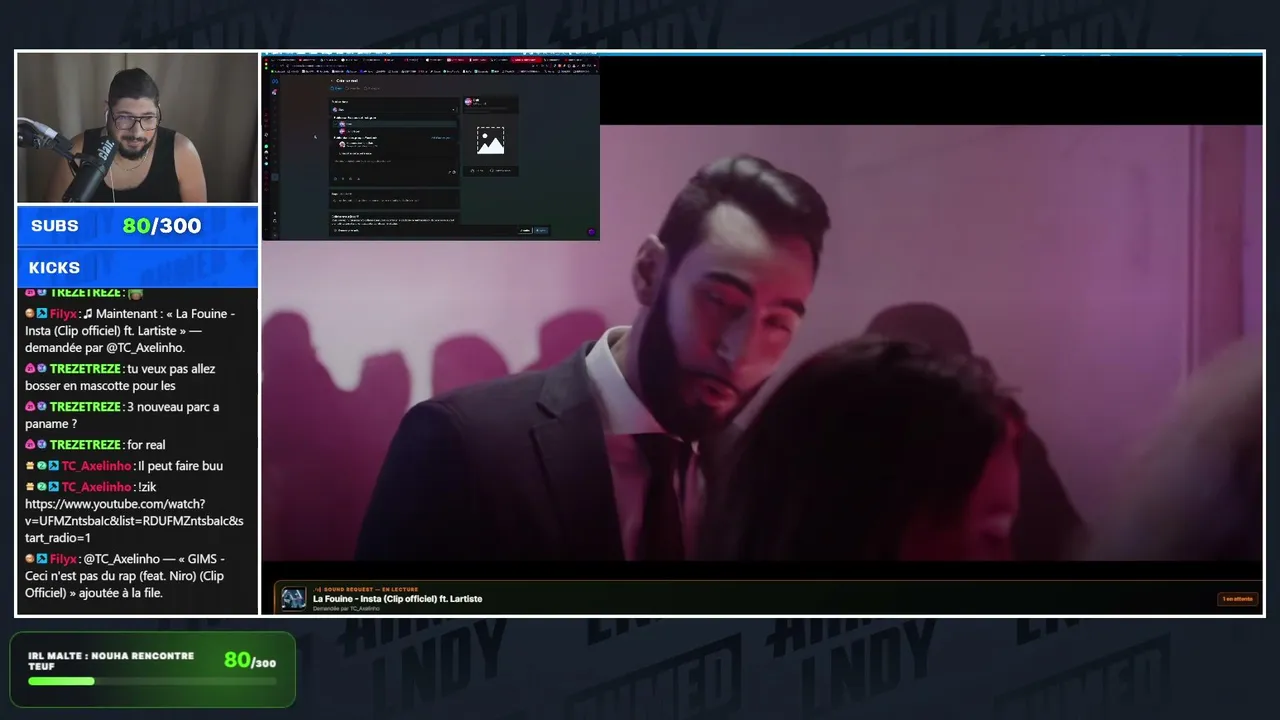Click the back arrow beside the small window's page title
Image resolution: width=1280 pixels, height=720 pixels.
pos(334,80)
